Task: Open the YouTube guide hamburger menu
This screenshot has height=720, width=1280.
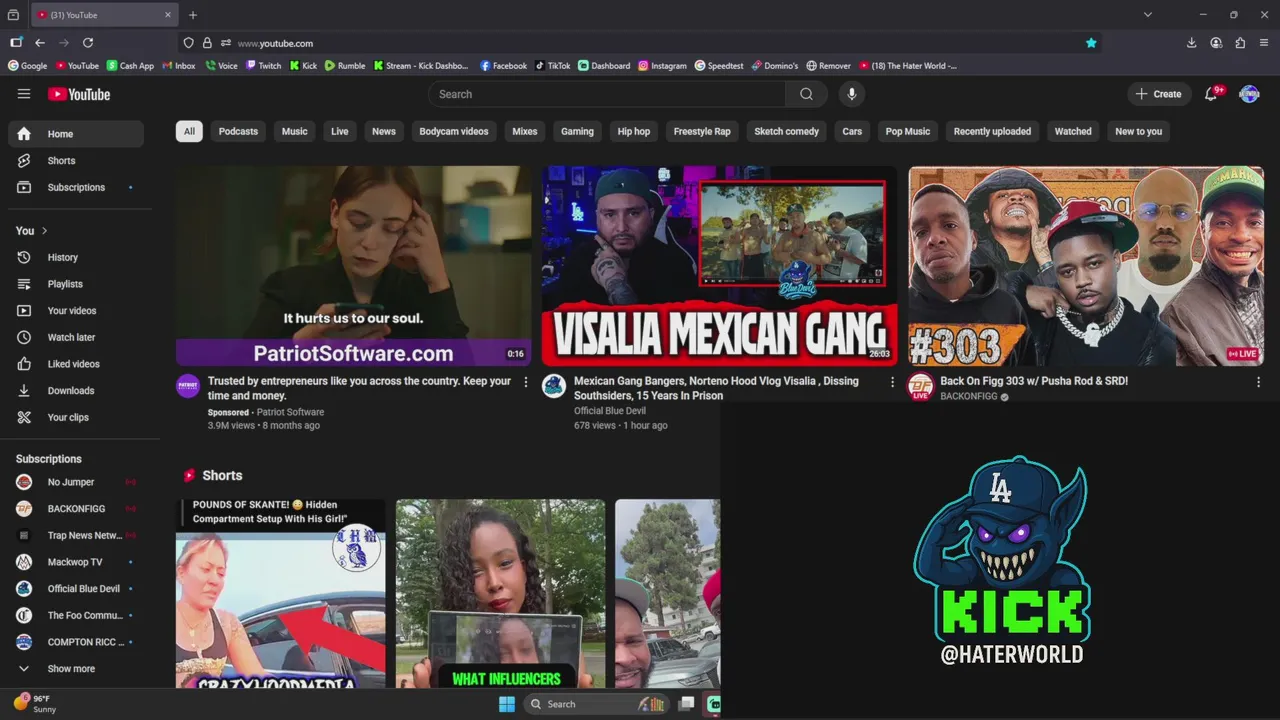Action: (24, 94)
